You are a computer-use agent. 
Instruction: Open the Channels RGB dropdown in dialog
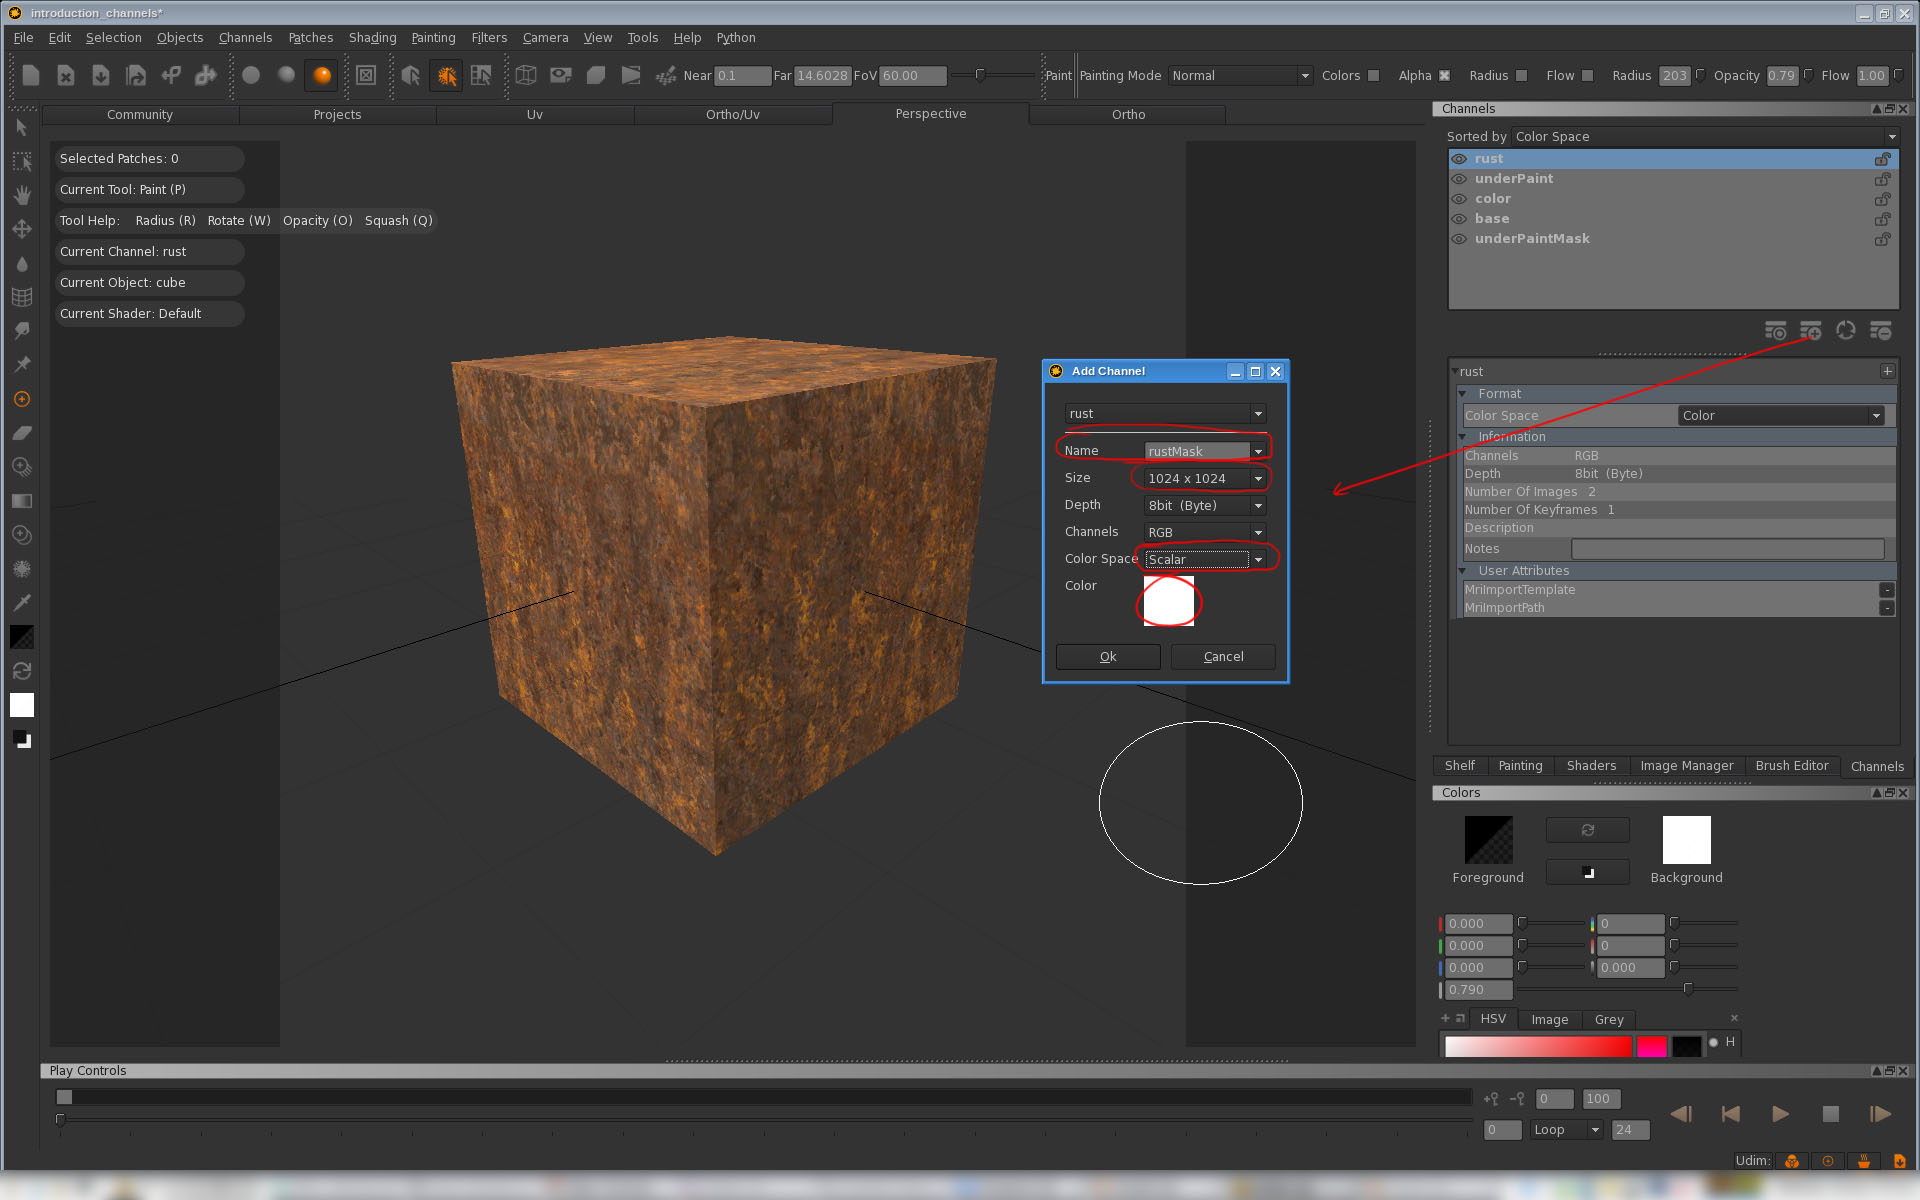1205,533
